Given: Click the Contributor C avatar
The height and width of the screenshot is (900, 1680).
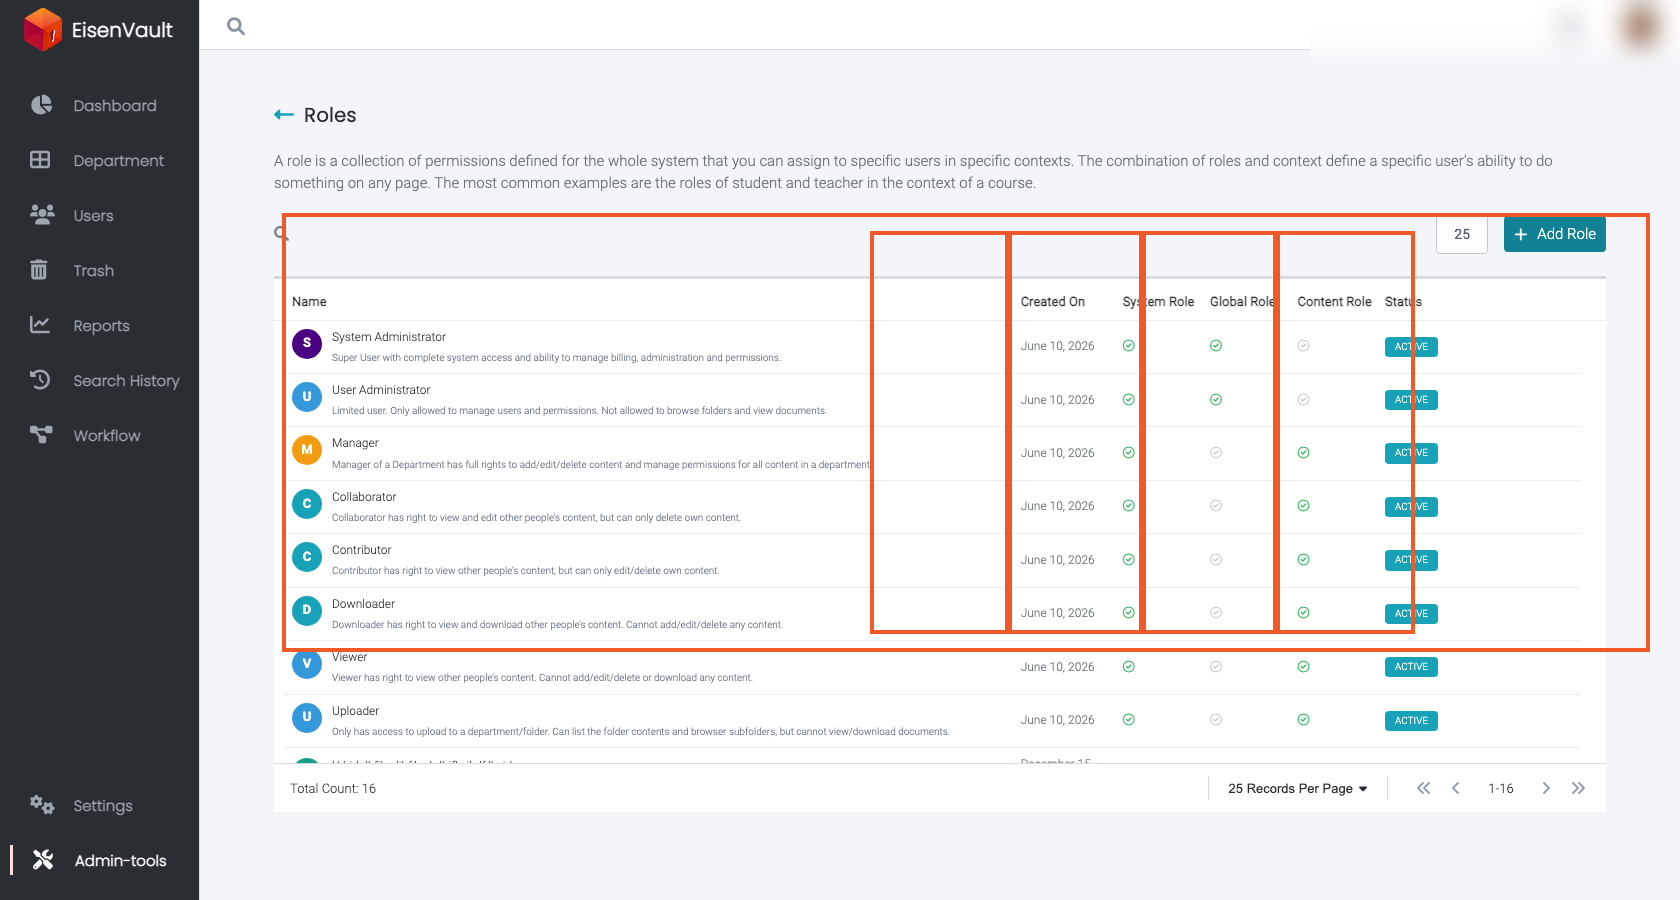Looking at the screenshot, I should pos(307,557).
